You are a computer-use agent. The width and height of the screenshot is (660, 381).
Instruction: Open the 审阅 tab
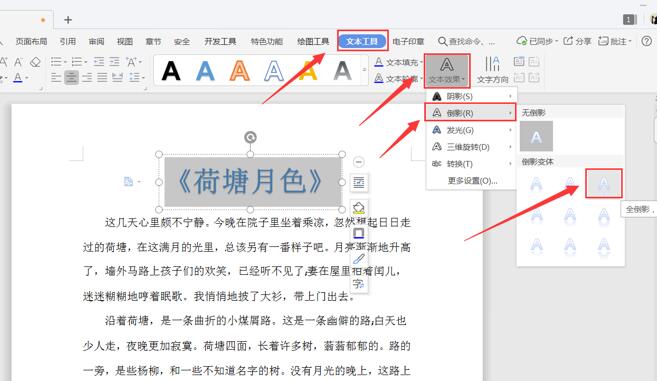click(x=96, y=42)
